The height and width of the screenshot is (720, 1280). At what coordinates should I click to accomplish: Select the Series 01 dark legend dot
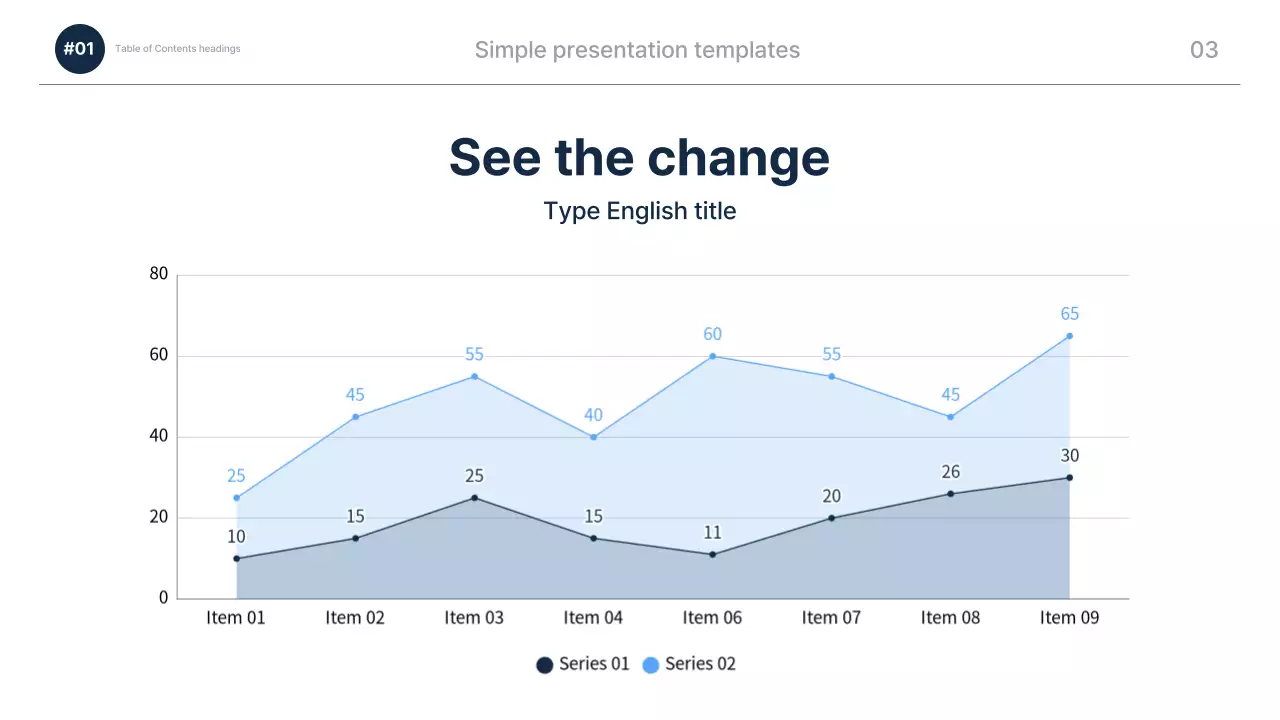(x=545, y=665)
